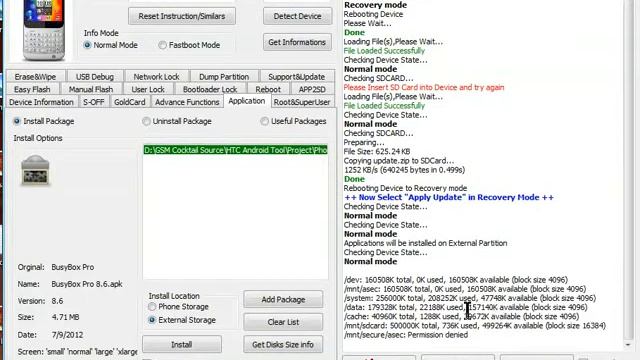The height and width of the screenshot is (360, 640).
Task: Click '/mnt/secure/asec: Permission denied' line
Action: 406,335
